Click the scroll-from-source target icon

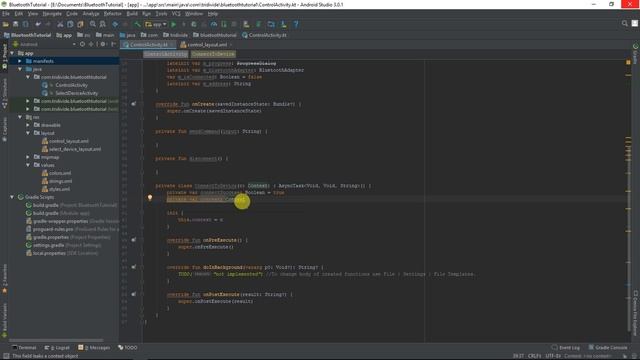point(82,44)
